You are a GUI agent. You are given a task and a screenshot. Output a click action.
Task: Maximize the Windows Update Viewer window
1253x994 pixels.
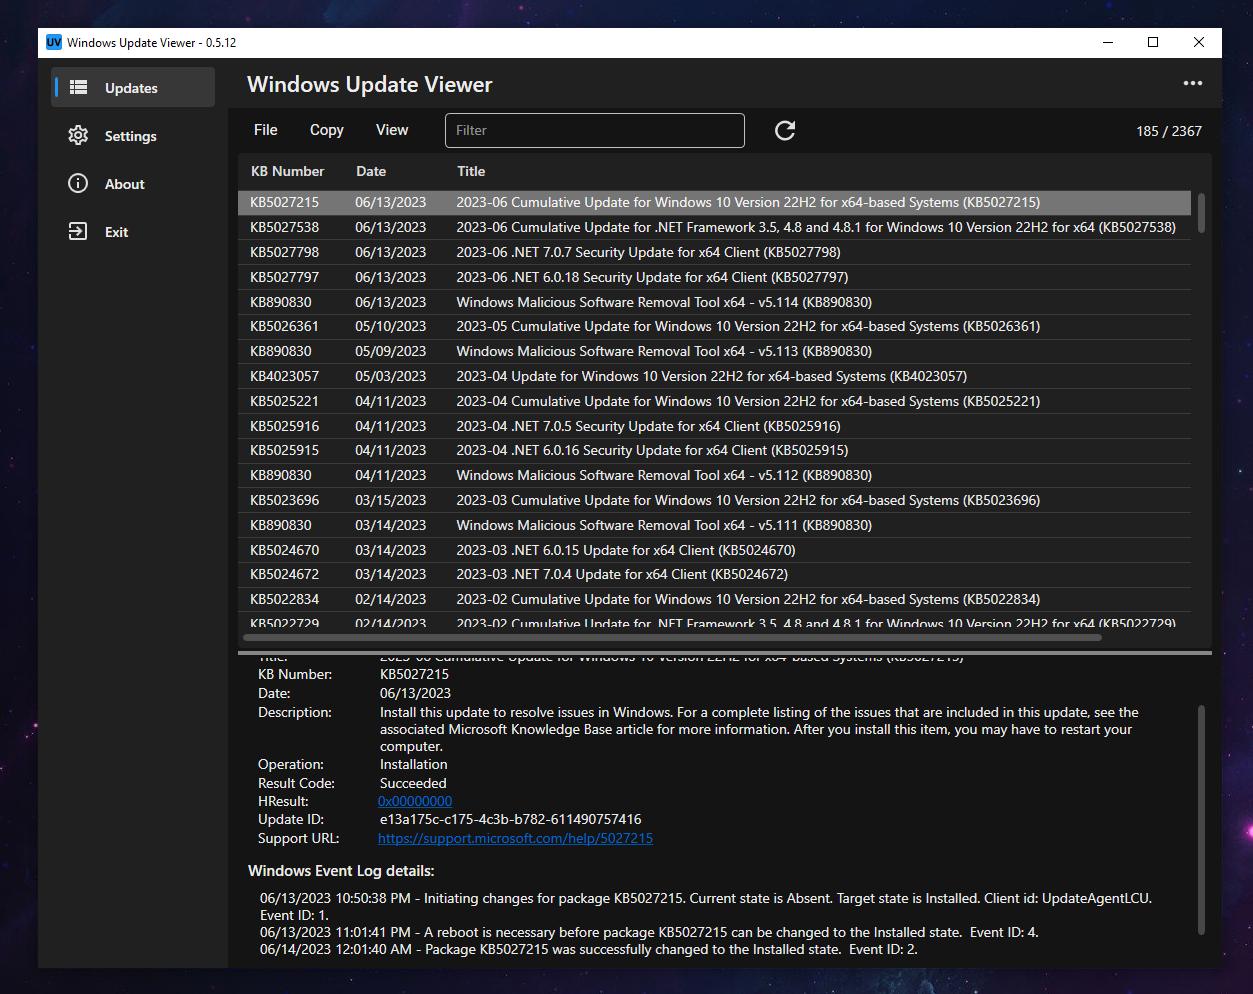pos(1153,42)
